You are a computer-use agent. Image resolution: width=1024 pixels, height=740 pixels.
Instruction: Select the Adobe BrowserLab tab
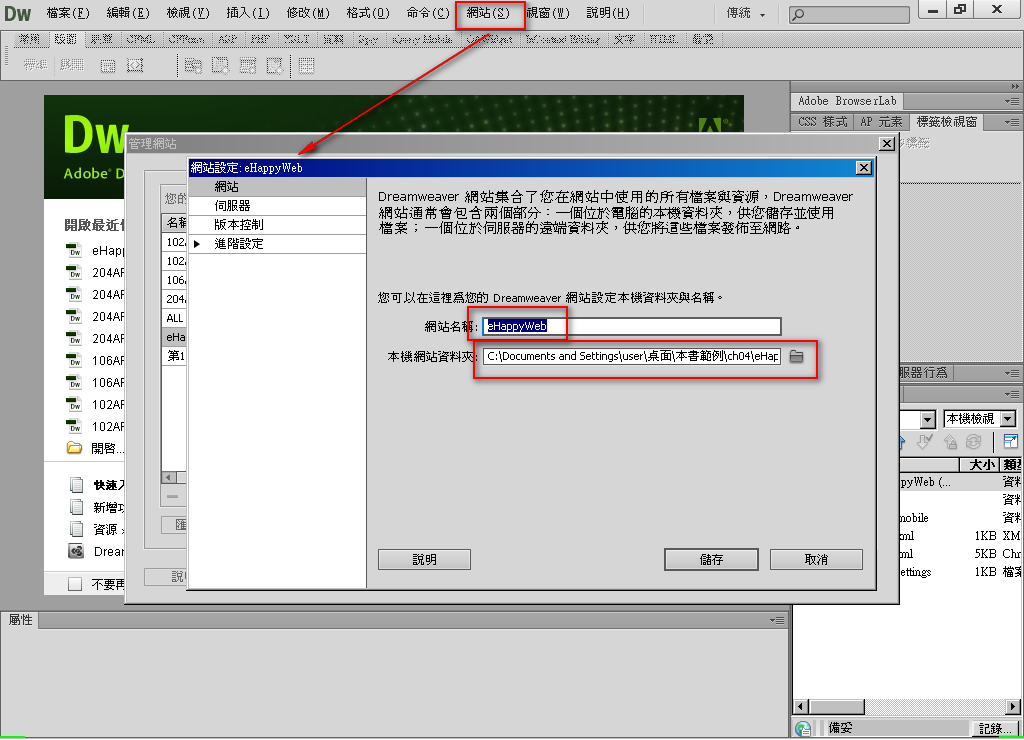click(x=847, y=101)
